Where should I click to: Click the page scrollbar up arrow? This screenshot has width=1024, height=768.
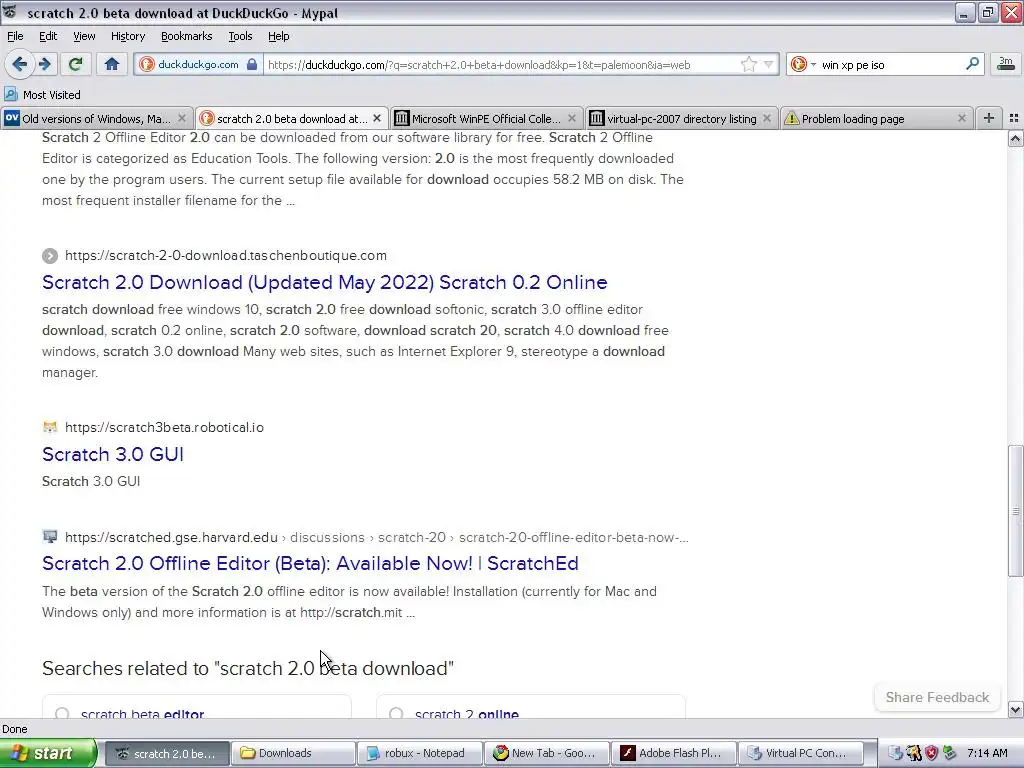(x=1015, y=138)
